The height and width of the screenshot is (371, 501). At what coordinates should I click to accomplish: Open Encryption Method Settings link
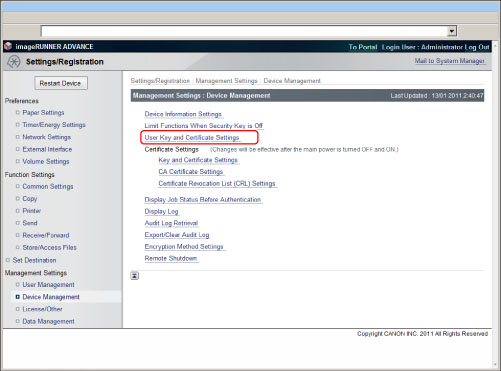click(x=184, y=247)
